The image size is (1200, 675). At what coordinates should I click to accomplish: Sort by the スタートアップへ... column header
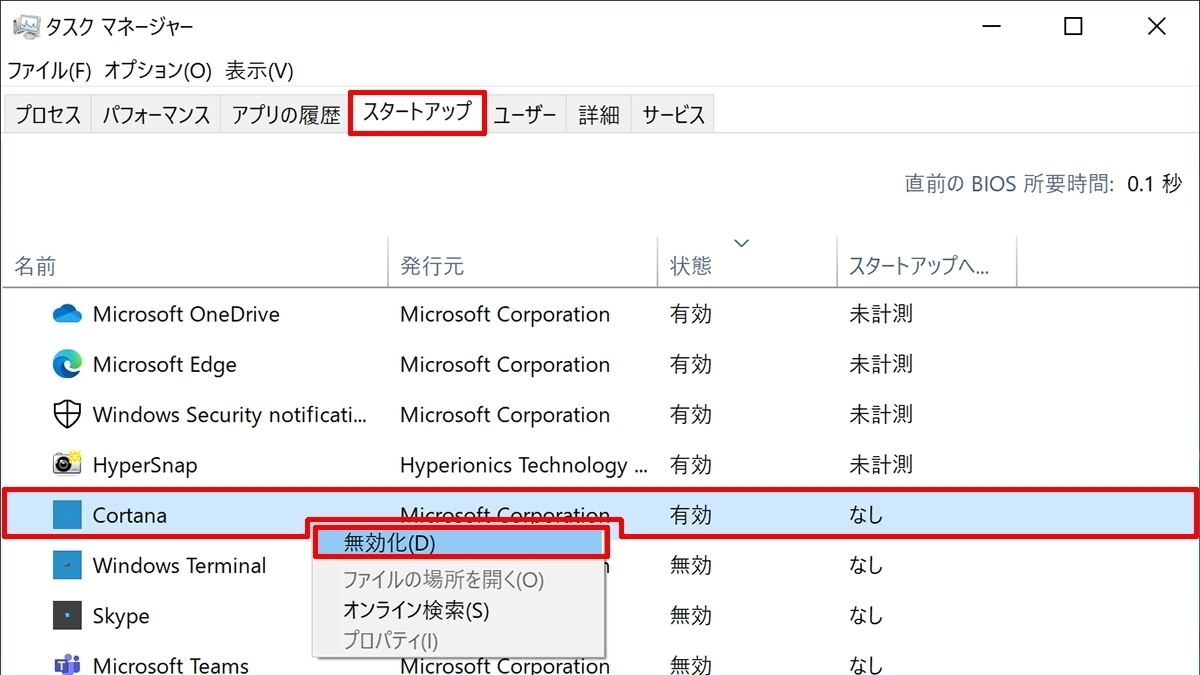point(926,266)
